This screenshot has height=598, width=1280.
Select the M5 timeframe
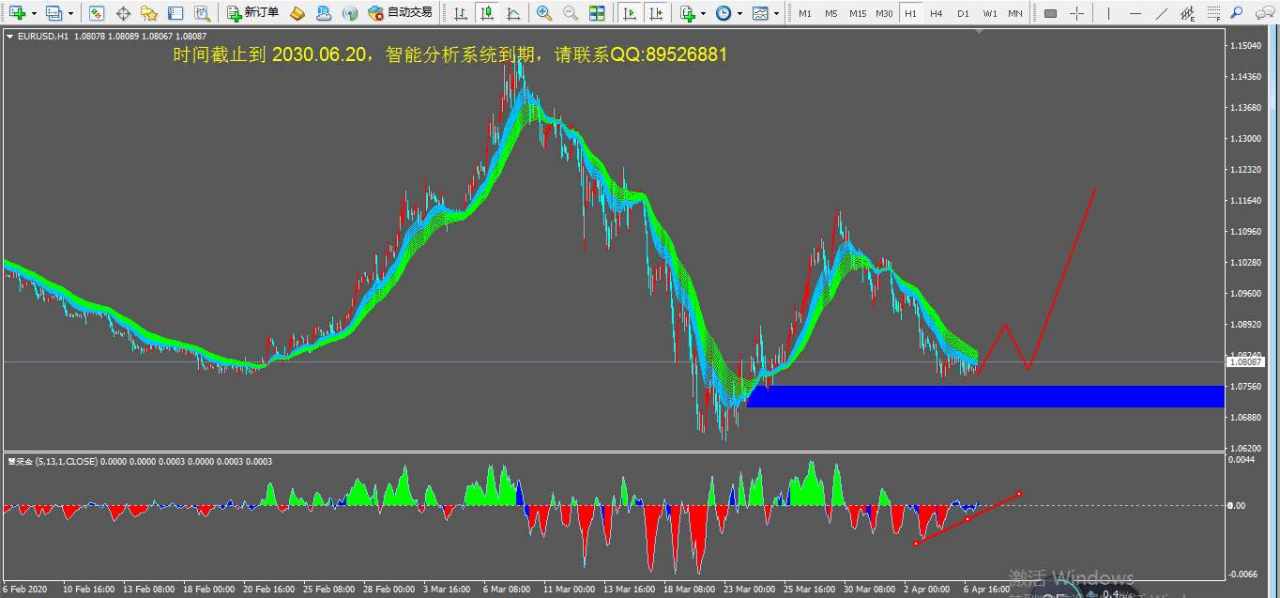[x=831, y=13]
